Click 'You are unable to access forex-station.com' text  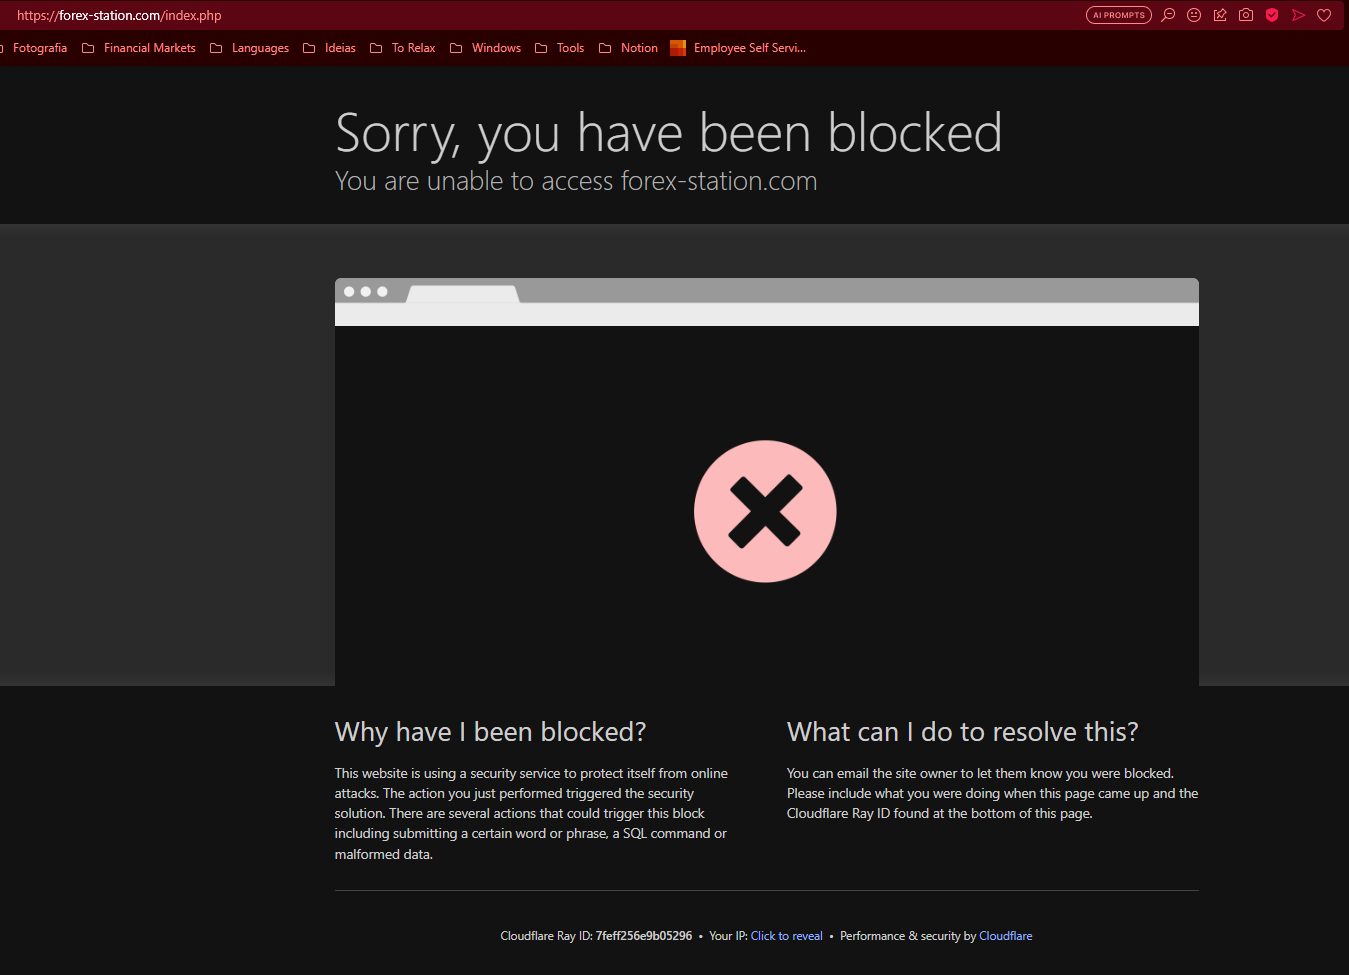point(576,181)
